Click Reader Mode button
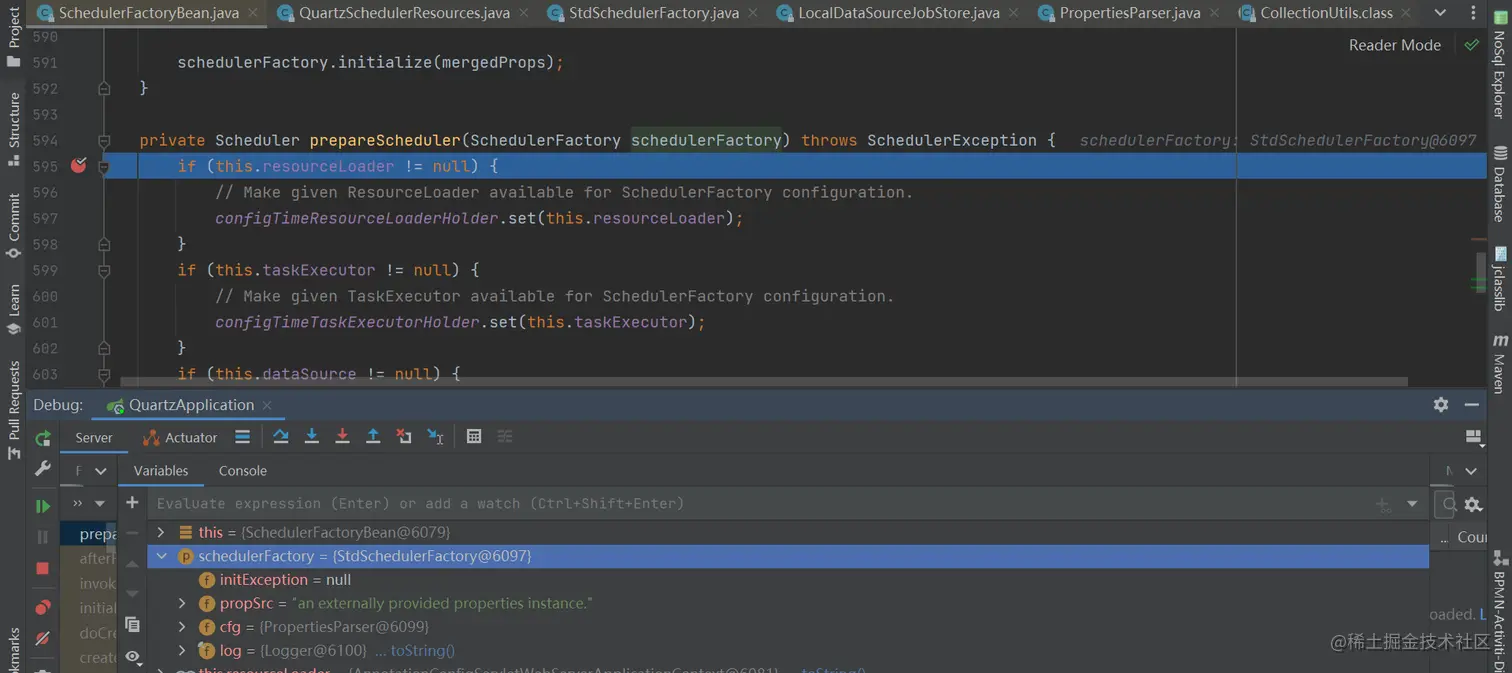This screenshot has height=673, width=1512. click(x=1394, y=45)
